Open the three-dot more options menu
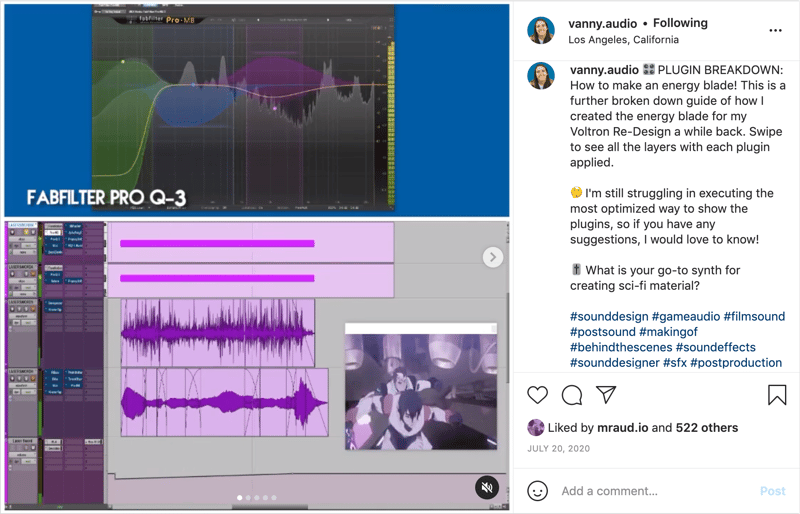800x514 pixels. 775,31
